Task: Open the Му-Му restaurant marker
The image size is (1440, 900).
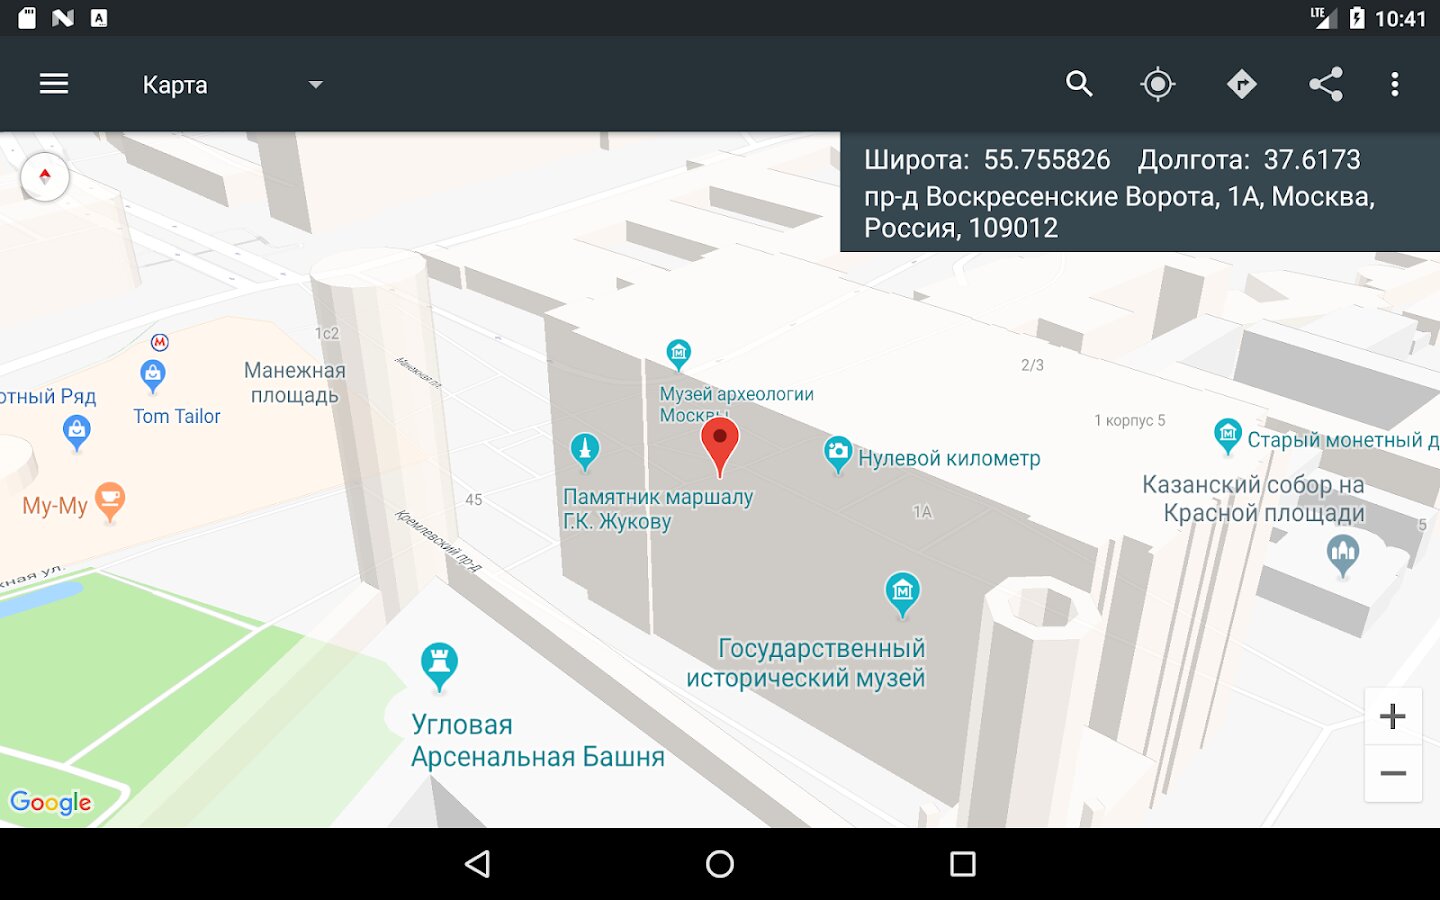Action: [110, 501]
